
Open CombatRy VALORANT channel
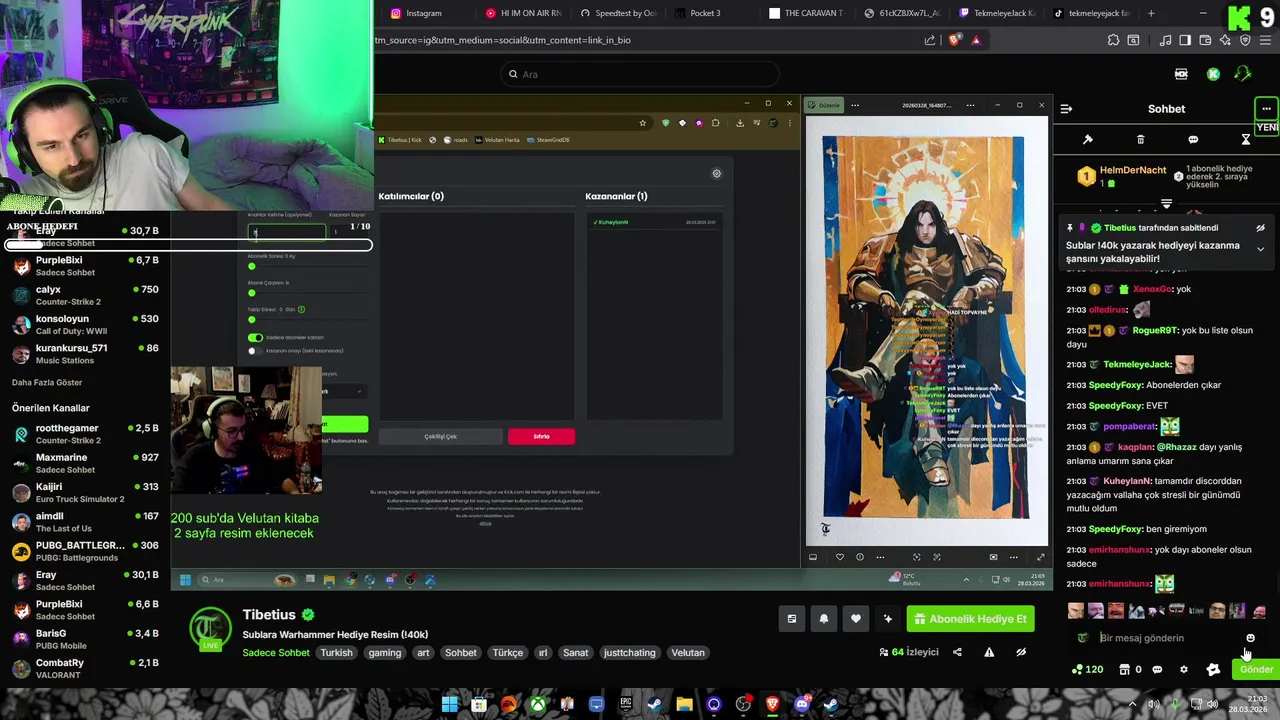(x=85, y=668)
